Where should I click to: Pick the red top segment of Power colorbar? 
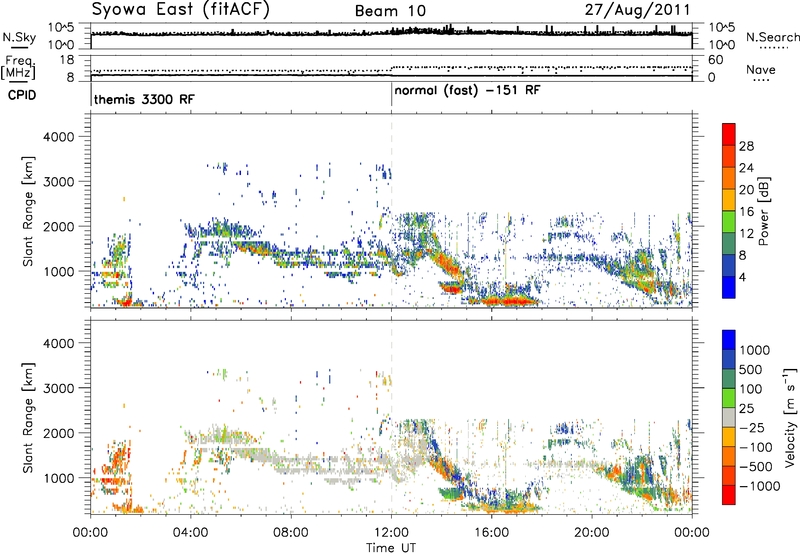click(729, 135)
